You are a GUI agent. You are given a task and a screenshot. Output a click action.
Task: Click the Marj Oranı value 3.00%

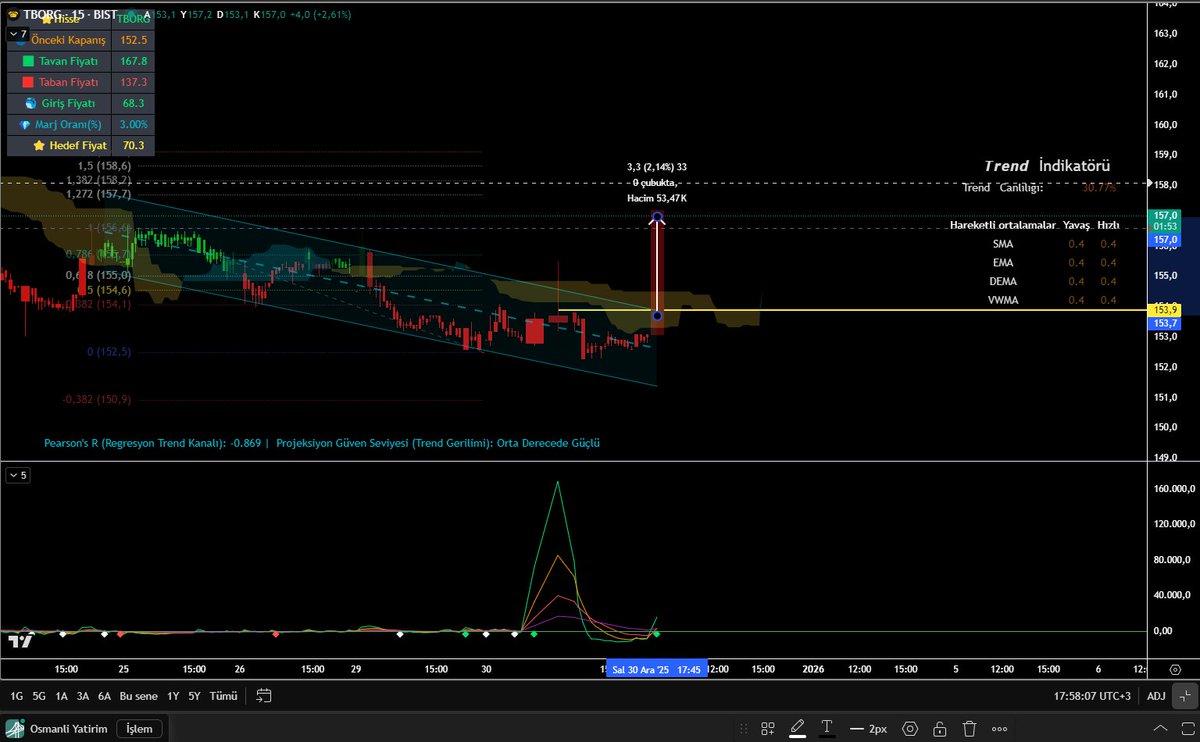pos(132,124)
